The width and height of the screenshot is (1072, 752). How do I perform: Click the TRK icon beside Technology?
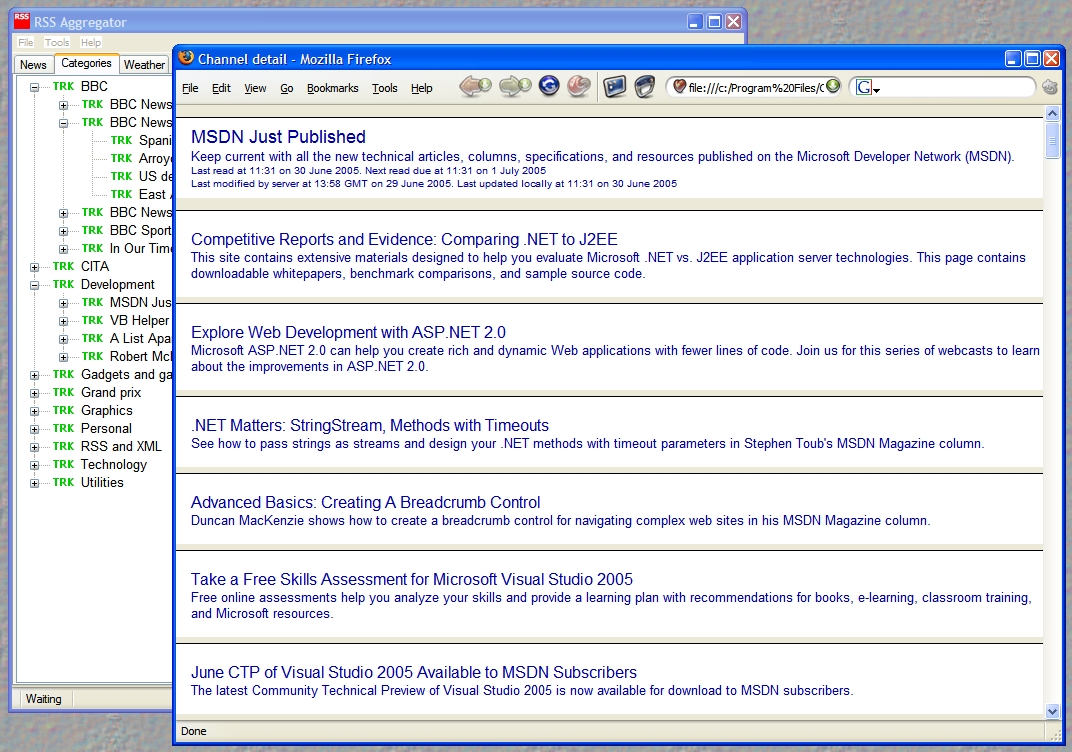64,464
